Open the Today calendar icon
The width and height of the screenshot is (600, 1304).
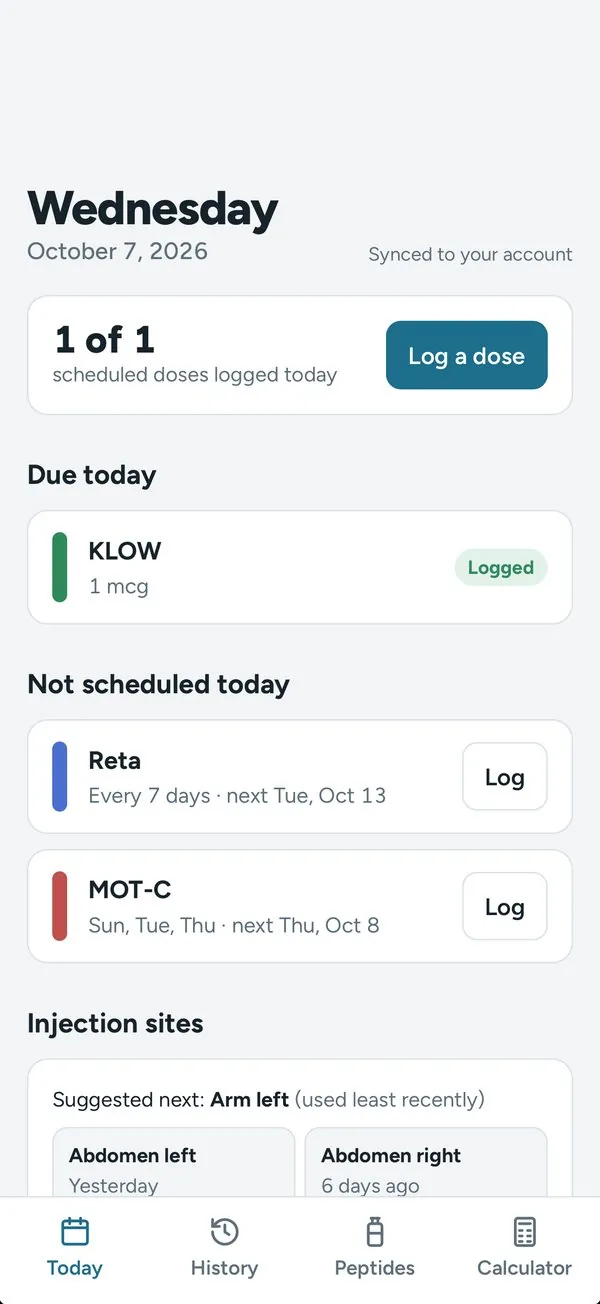pos(75,1231)
